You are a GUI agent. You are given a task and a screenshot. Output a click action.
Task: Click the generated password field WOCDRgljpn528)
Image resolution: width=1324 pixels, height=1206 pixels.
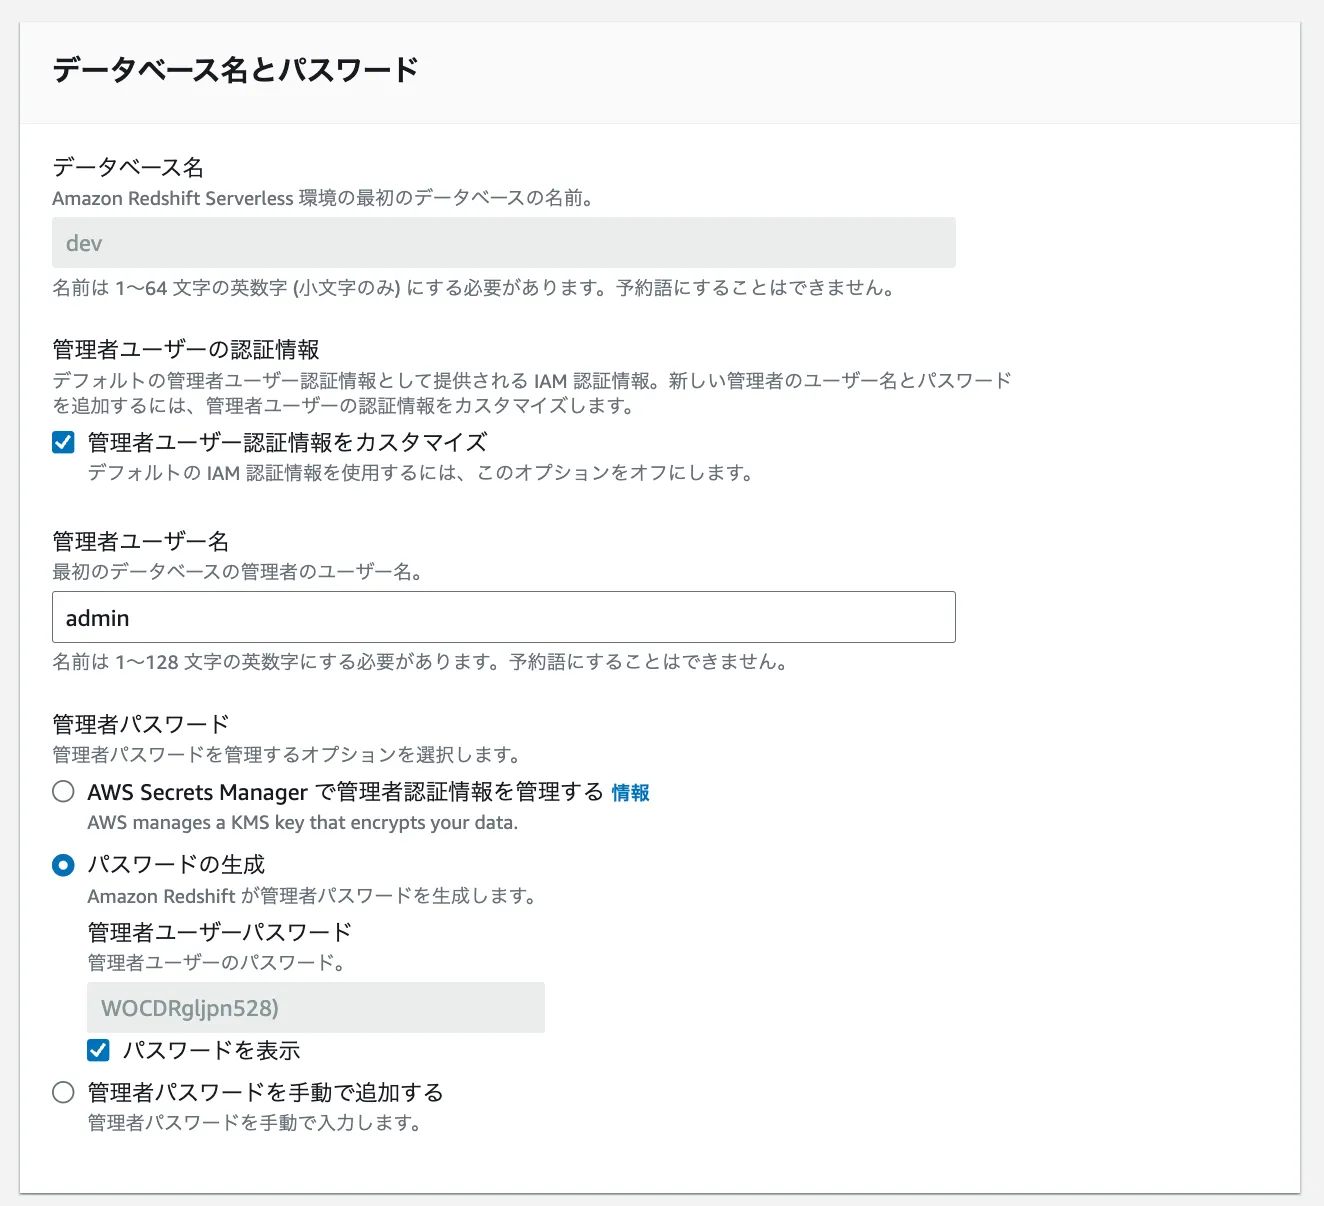[315, 1007]
